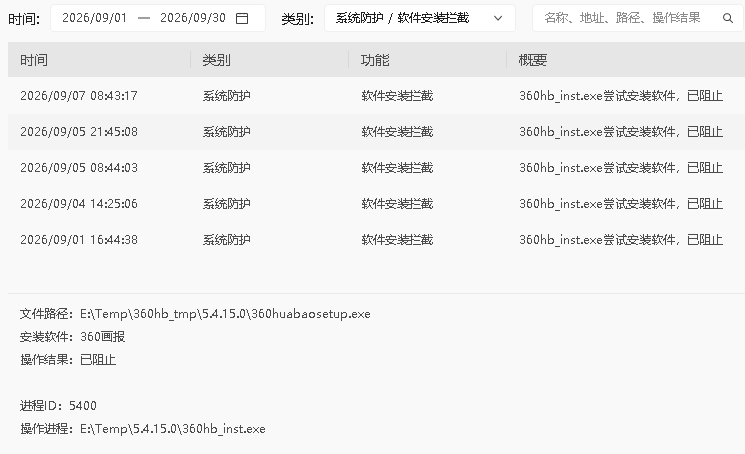Click the search magnifier icon
The width and height of the screenshot is (745, 454).
coord(727,19)
